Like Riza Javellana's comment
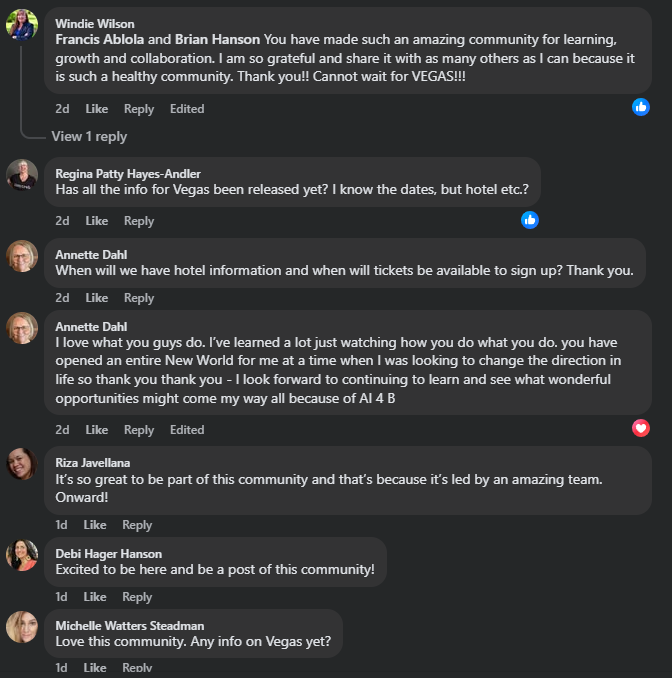This screenshot has width=672, height=678. [95, 525]
